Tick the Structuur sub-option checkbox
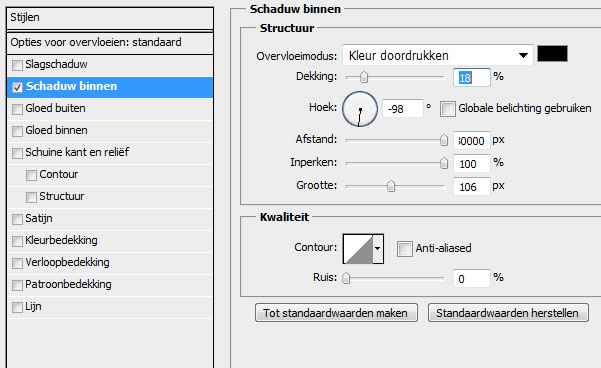Image resolution: width=601 pixels, height=368 pixels. 31,197
